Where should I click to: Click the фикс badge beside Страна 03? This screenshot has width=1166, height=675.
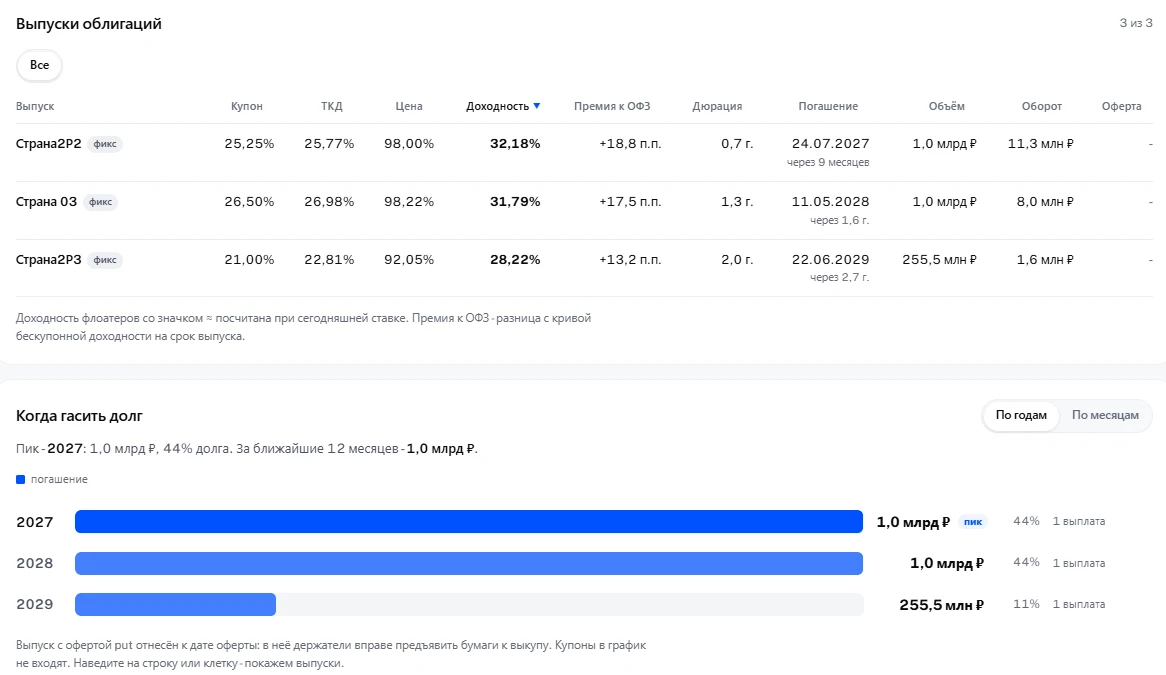pyautogui.click(x=100, y=201)
